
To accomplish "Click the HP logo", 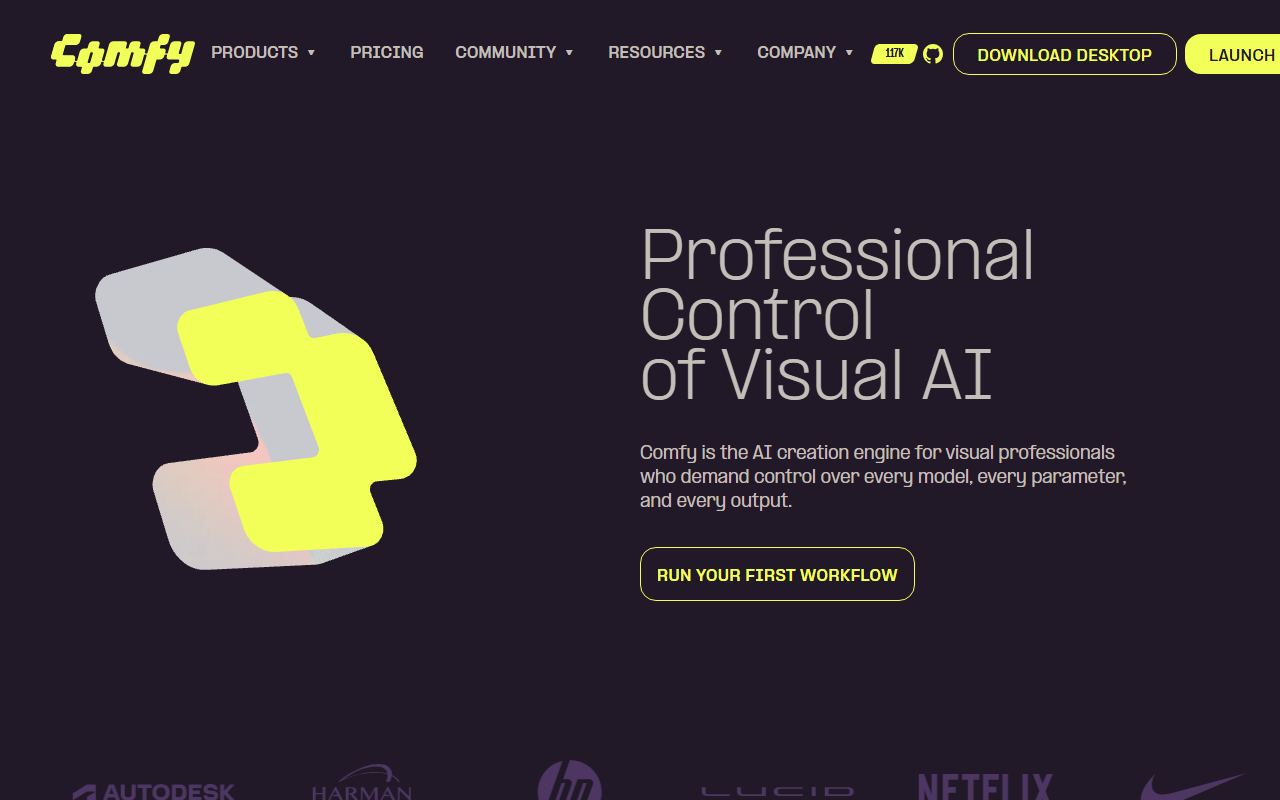I will (570, 781).
